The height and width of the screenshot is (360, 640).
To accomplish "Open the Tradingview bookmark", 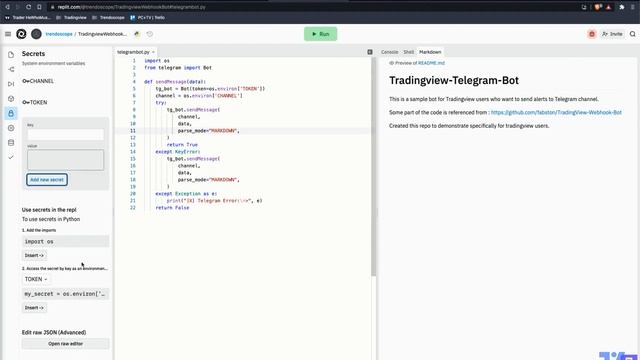I will [72, 18].
